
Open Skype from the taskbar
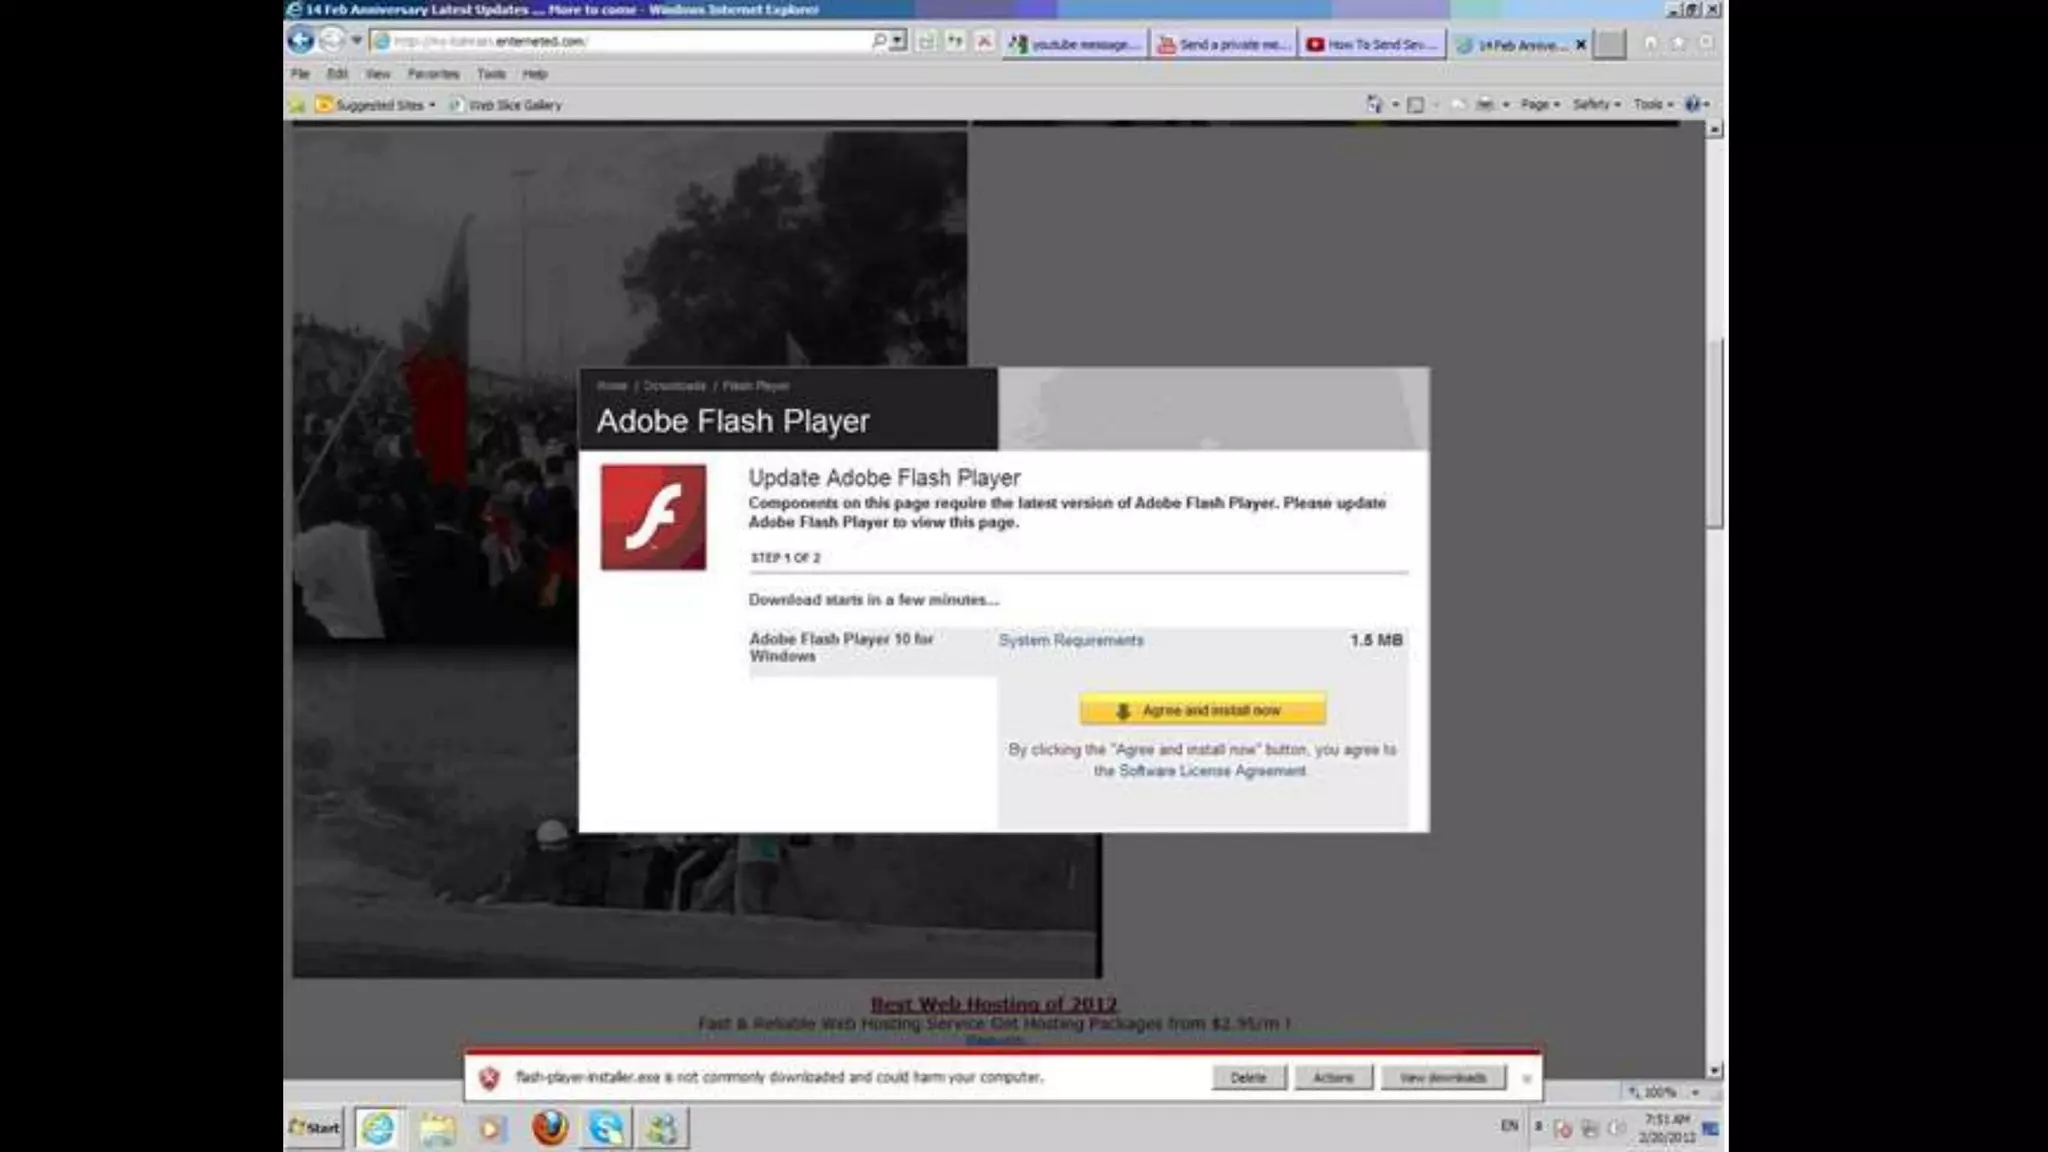[606, 1128]
